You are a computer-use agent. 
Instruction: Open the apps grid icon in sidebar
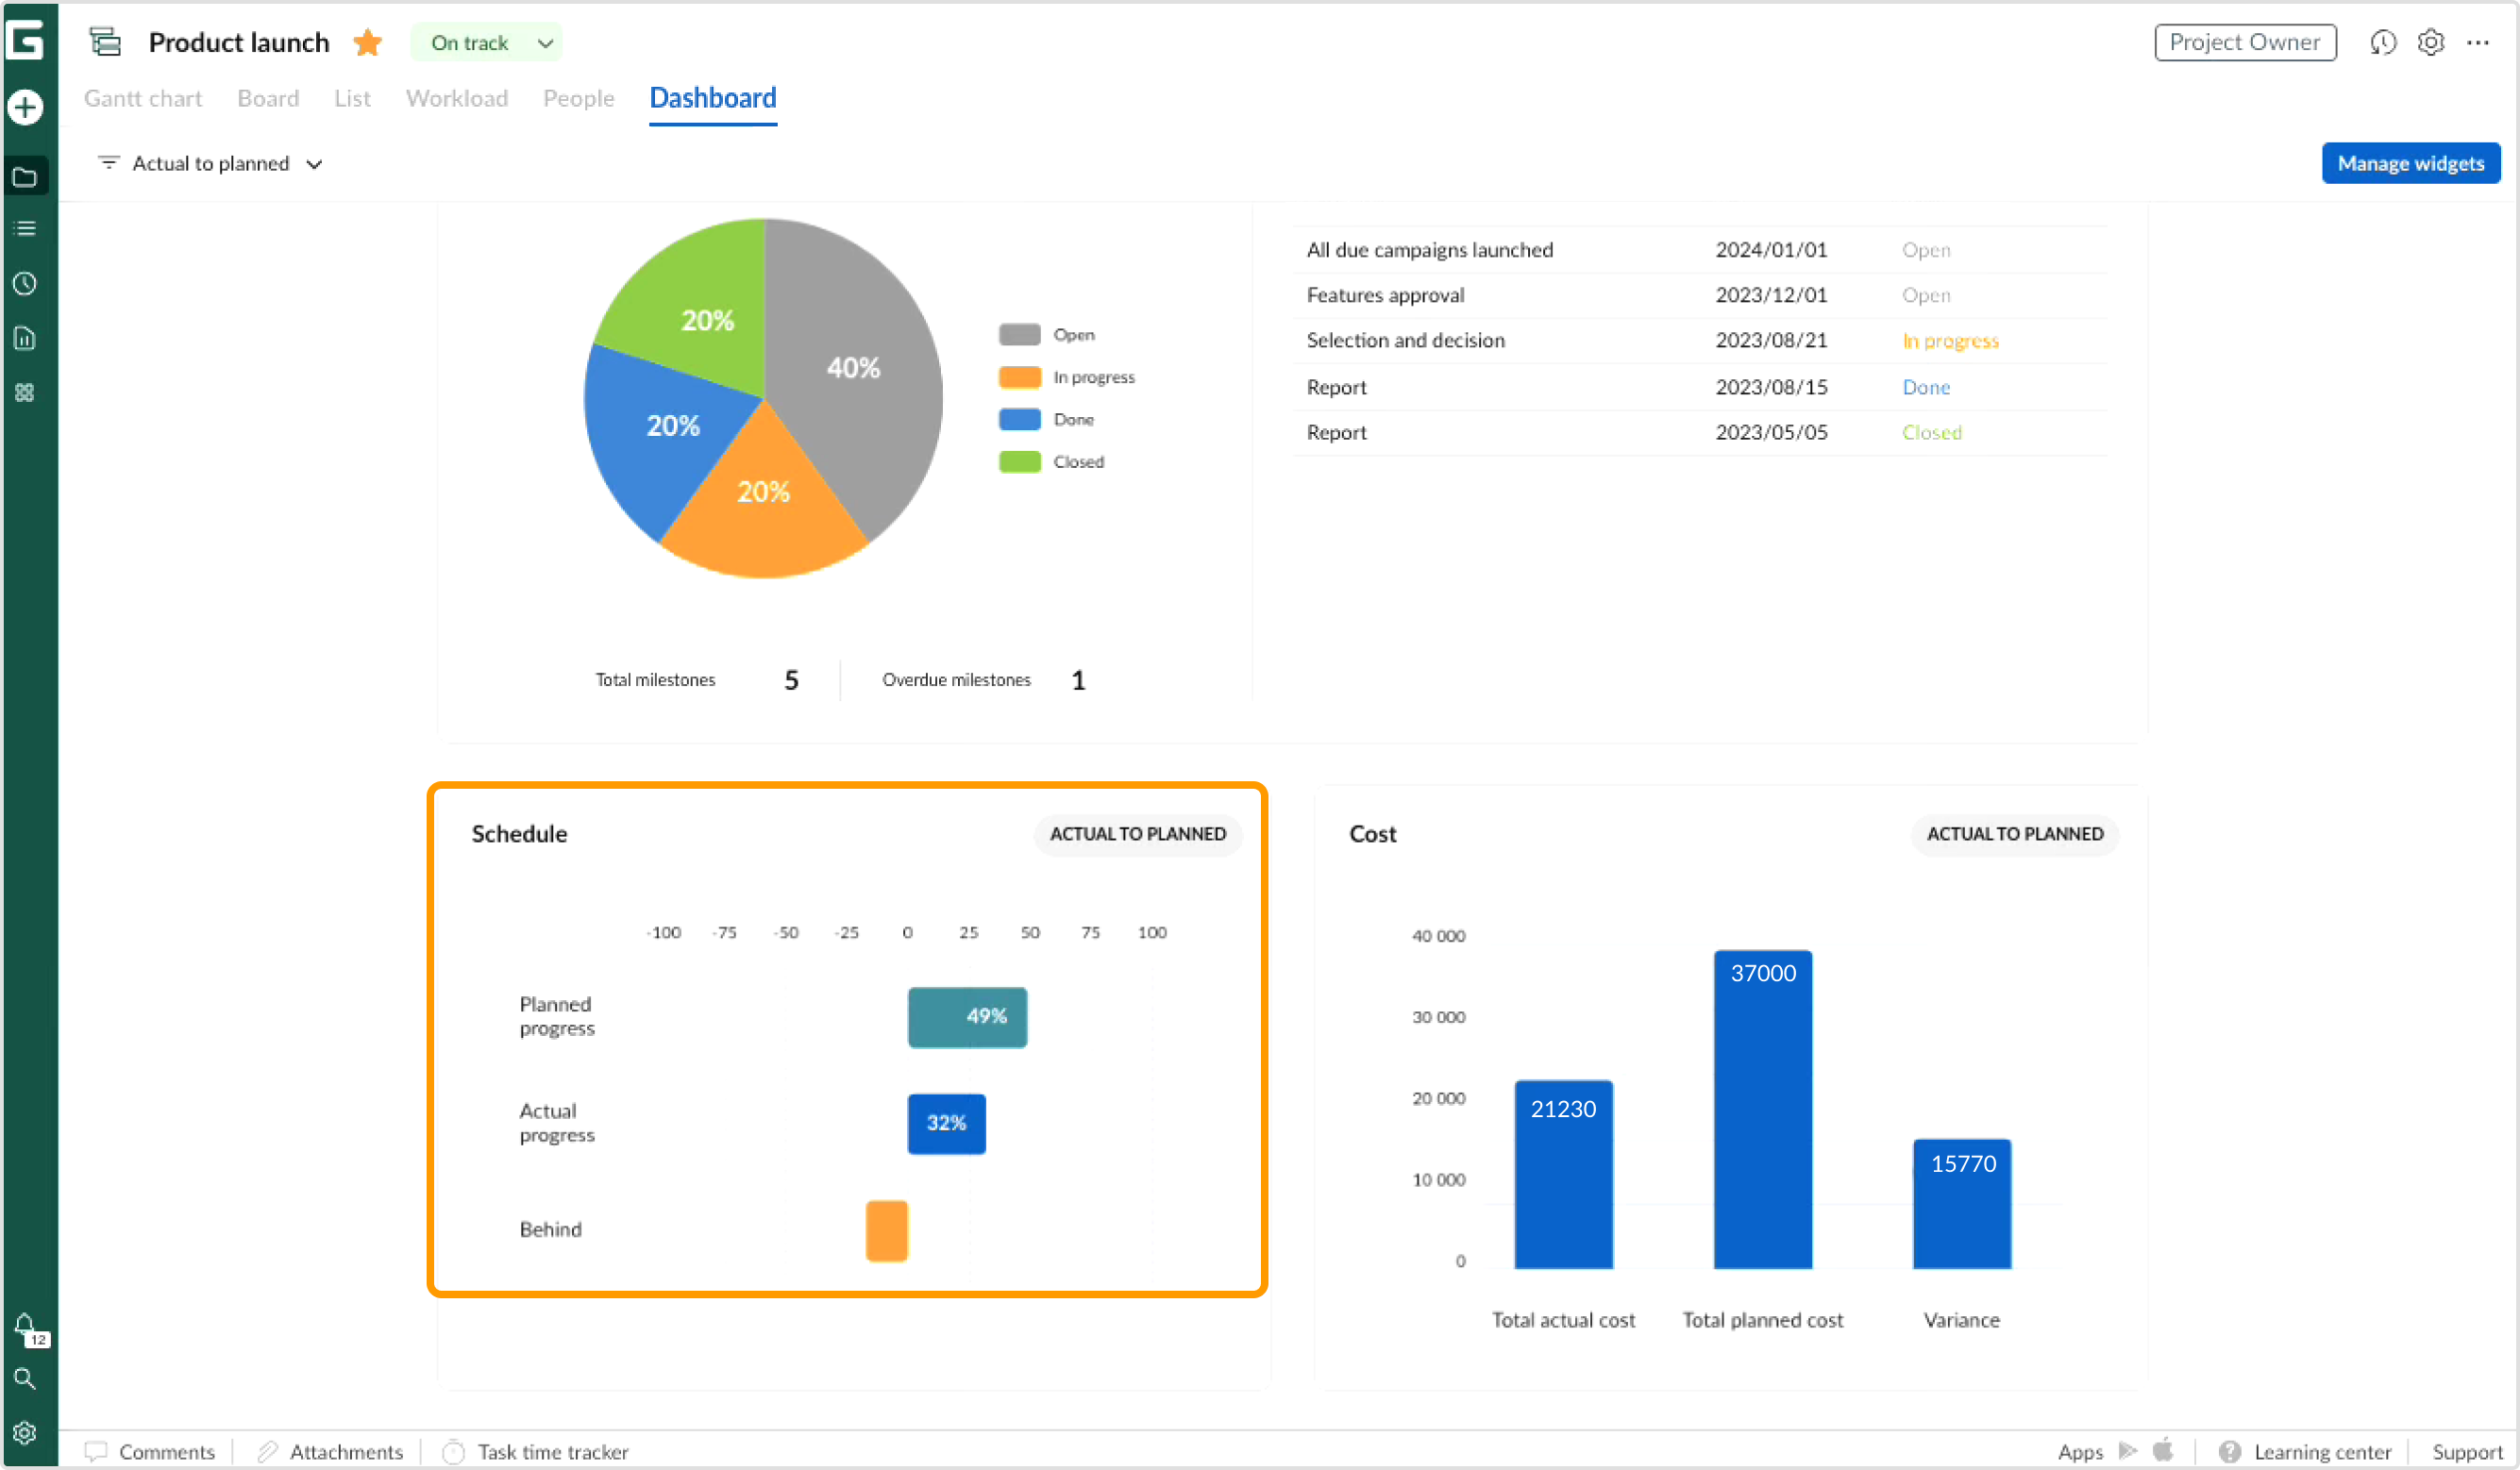pyautogui.click(x=25, y=392)
